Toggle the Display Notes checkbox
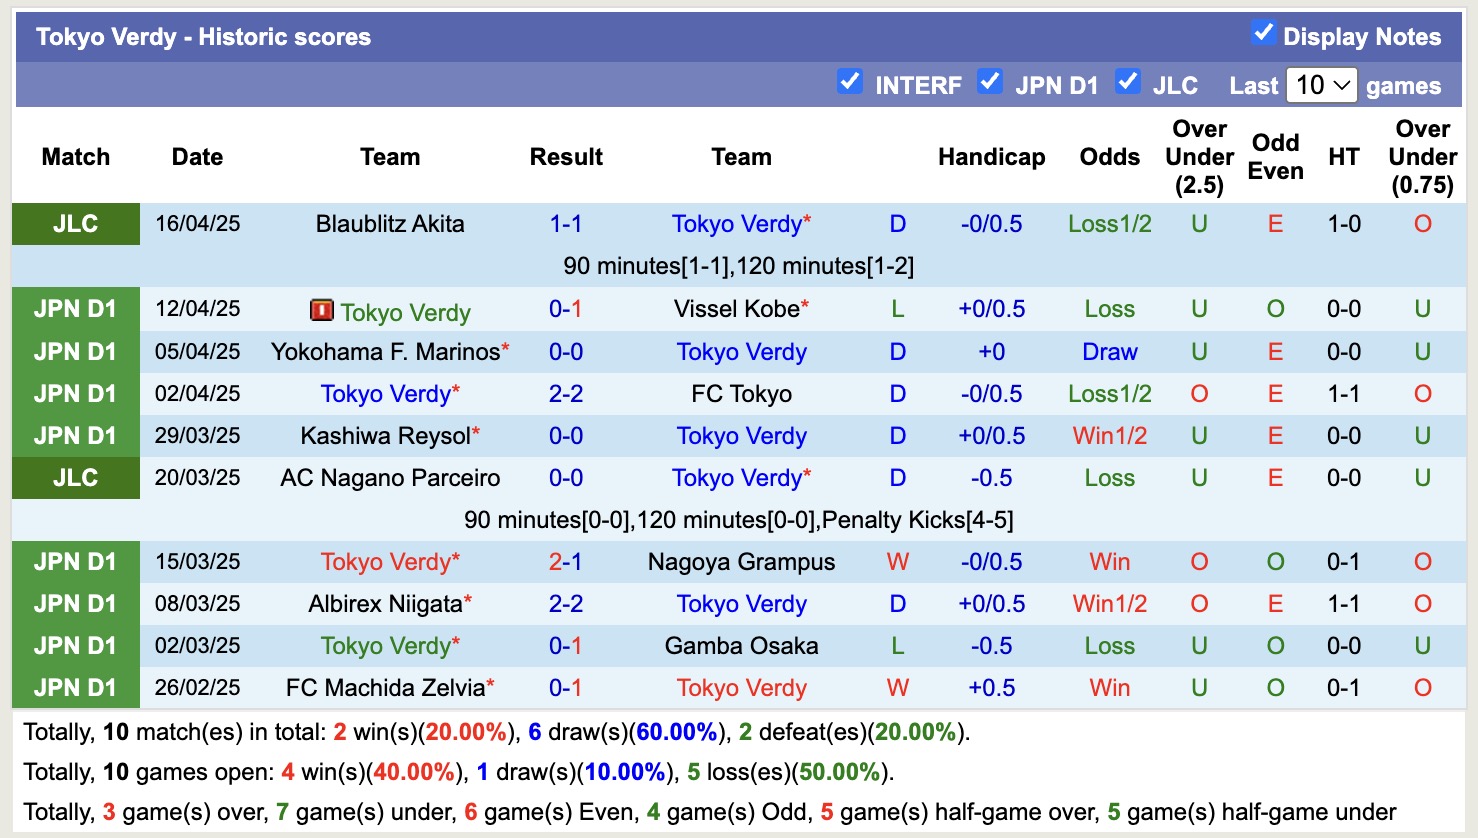Screen dimensions: 1478x838 click(x=1263, y=33)
